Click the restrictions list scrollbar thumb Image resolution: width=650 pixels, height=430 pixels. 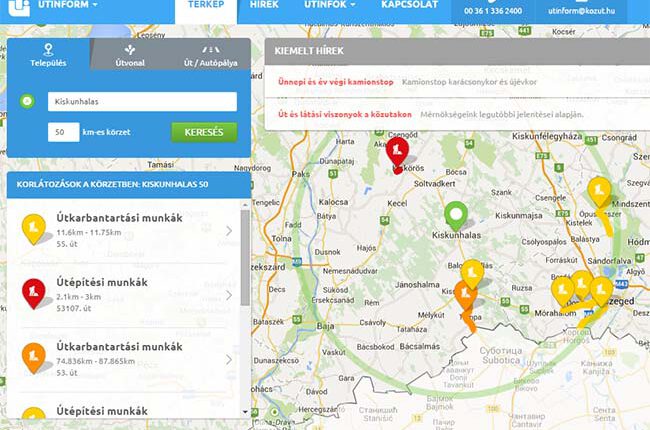245,257
